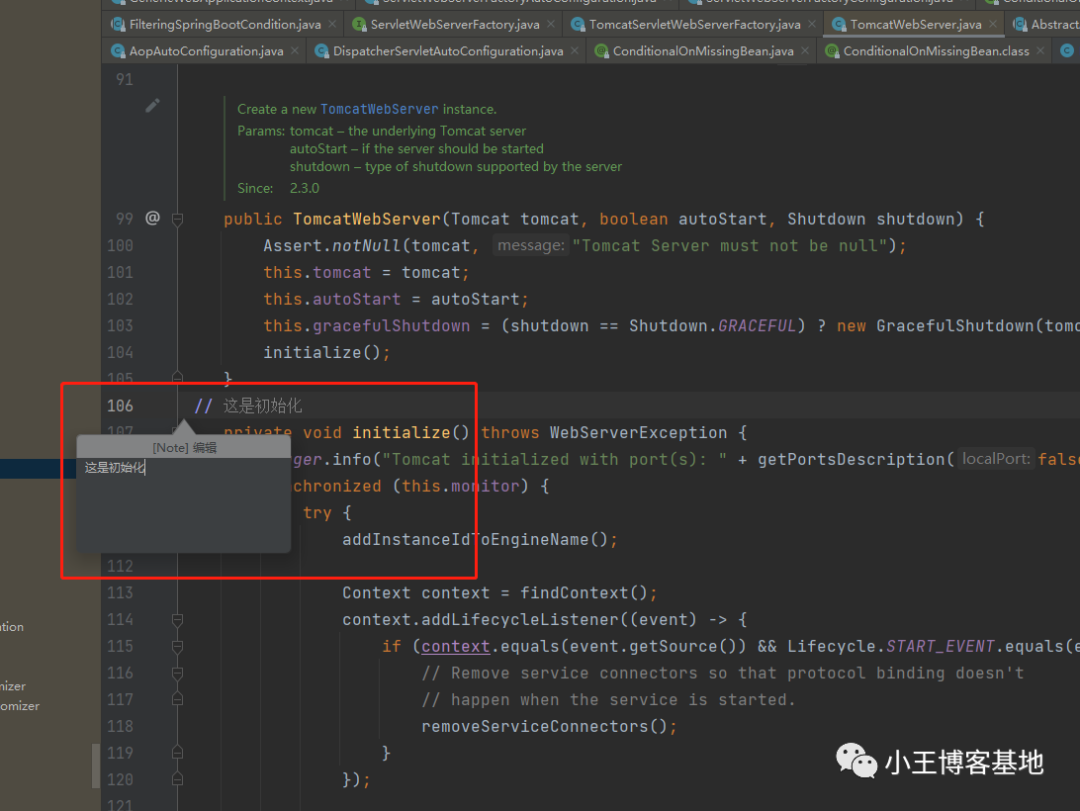Click the pencil edit-doc icon in gutter
The image size is (1080, 811).
point(152,105)
